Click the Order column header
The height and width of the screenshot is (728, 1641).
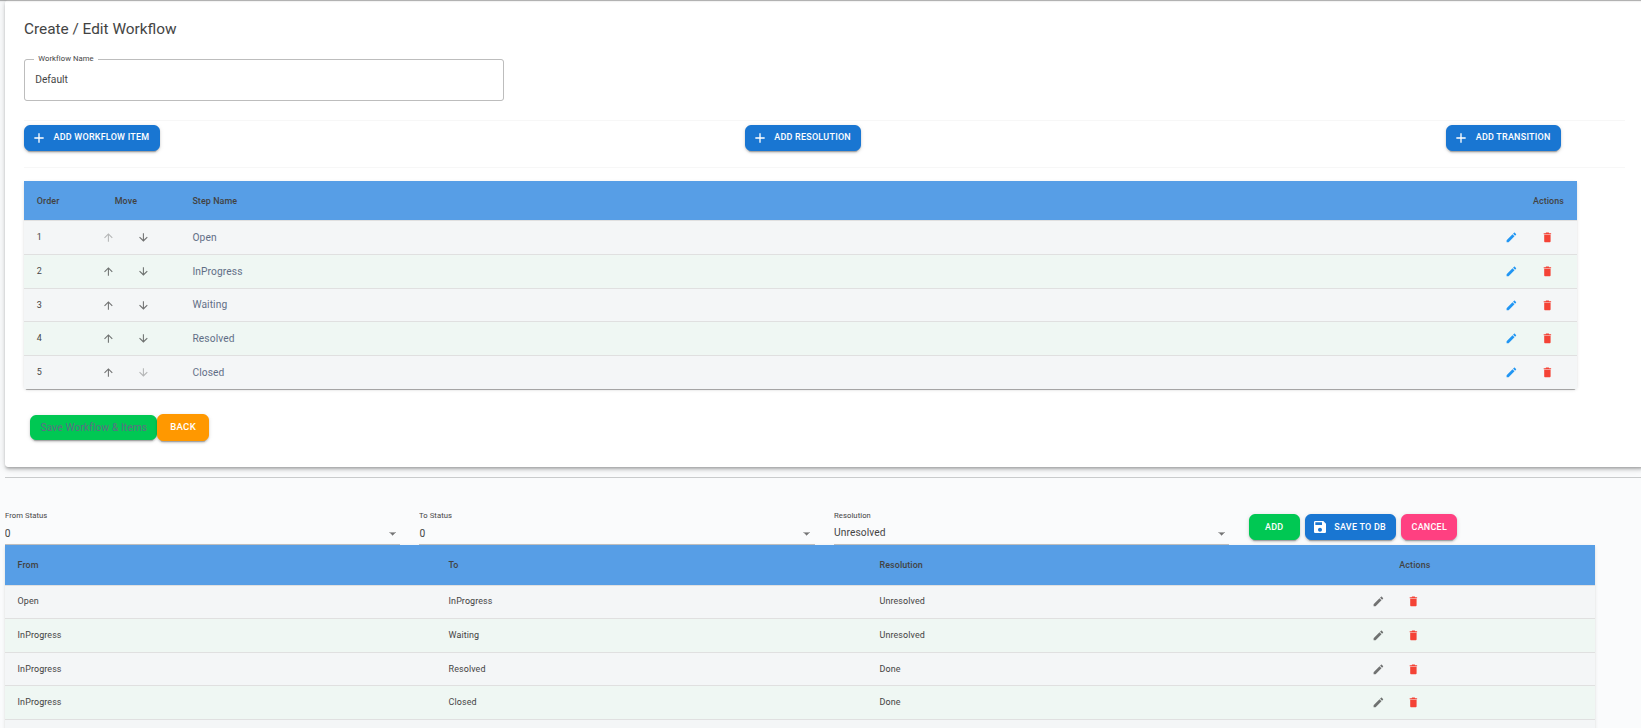click(x=48, y=201)
